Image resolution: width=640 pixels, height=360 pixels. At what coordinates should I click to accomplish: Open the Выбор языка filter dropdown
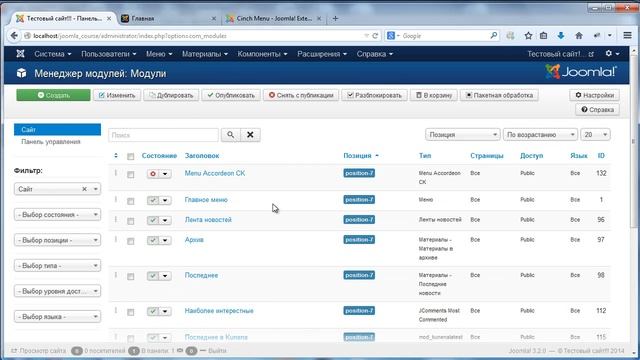(x=57, y=317)
